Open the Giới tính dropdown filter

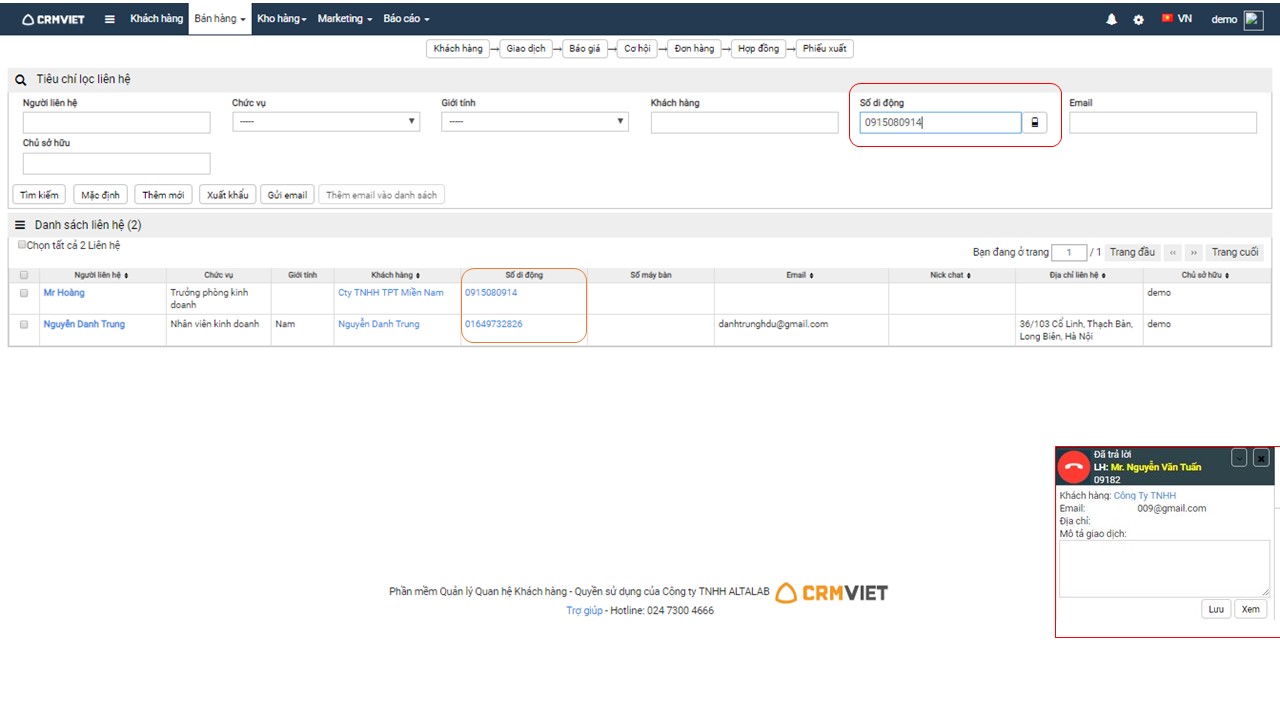[535, 122]
